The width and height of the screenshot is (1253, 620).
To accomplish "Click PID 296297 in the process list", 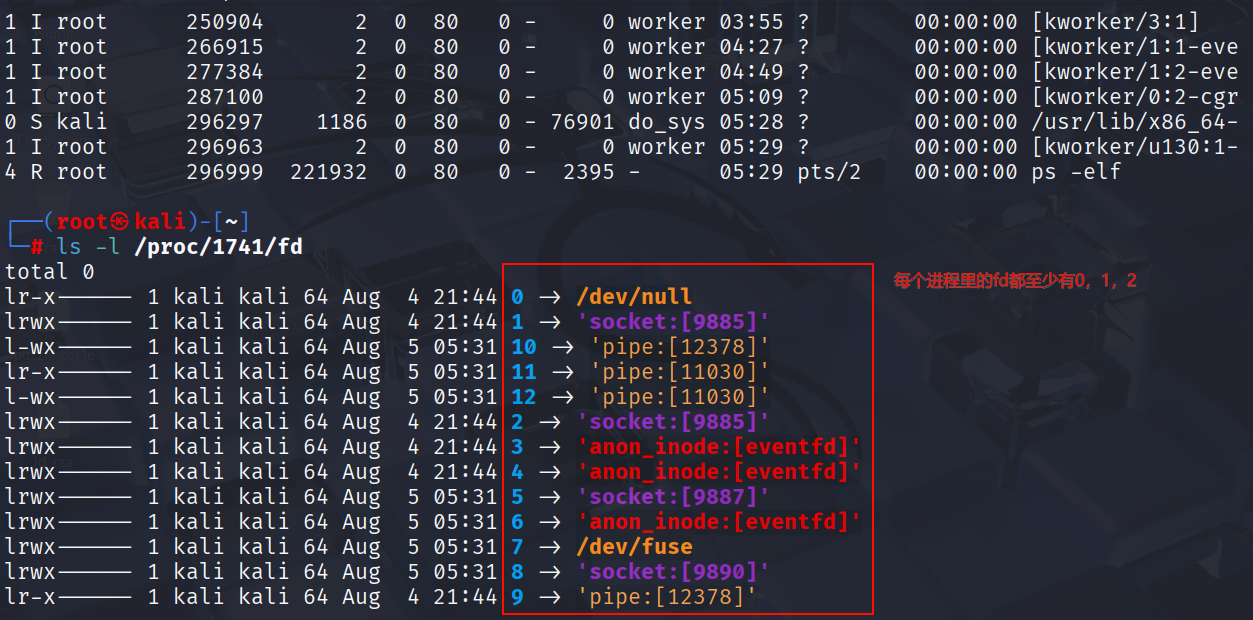I will coord(224,122).
